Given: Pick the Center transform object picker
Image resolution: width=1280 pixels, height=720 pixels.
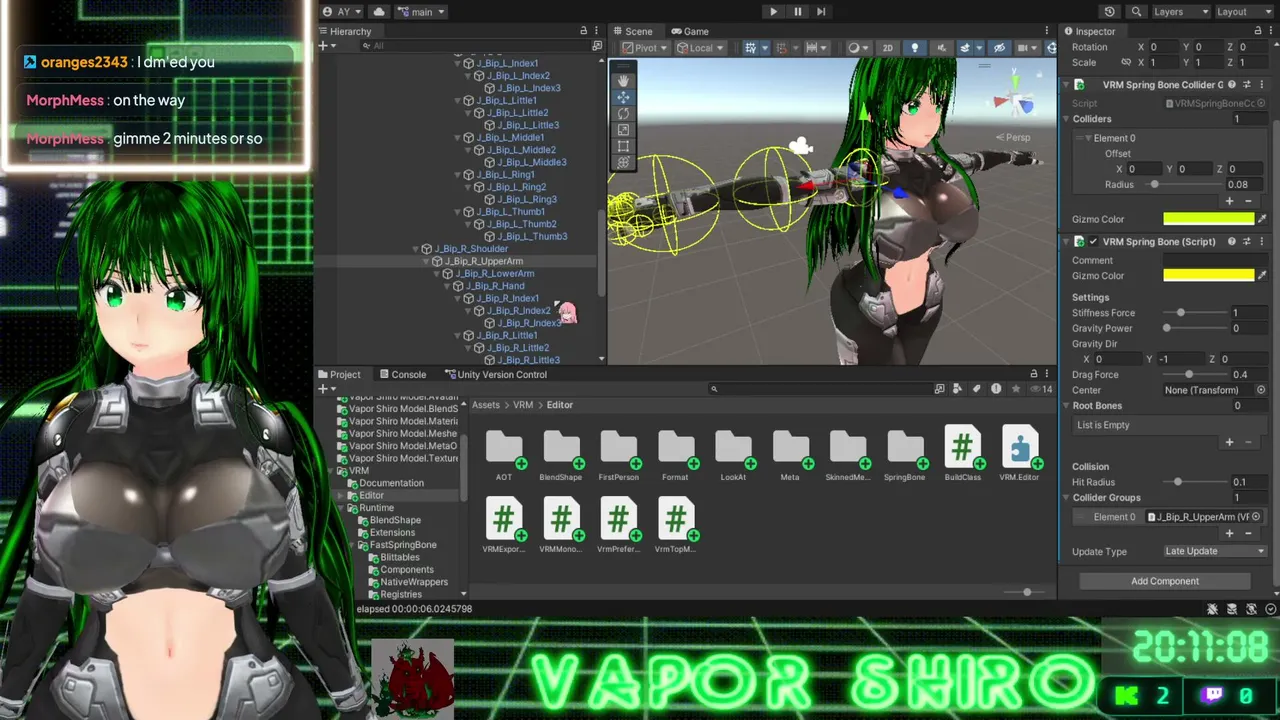Looking at the screenshot, I should tap(1261, 390).
